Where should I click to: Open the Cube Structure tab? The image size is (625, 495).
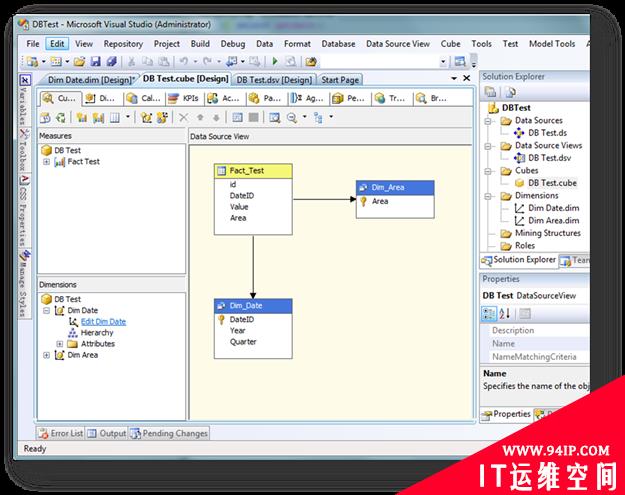point(60,98)
